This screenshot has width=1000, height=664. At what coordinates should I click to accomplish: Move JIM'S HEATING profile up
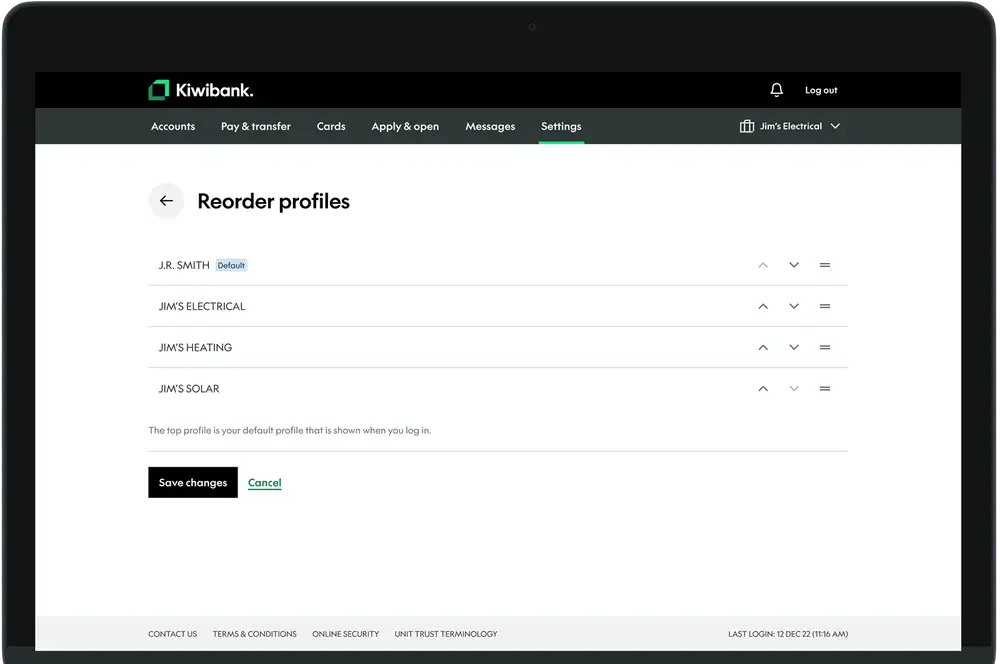pos(763,348)
